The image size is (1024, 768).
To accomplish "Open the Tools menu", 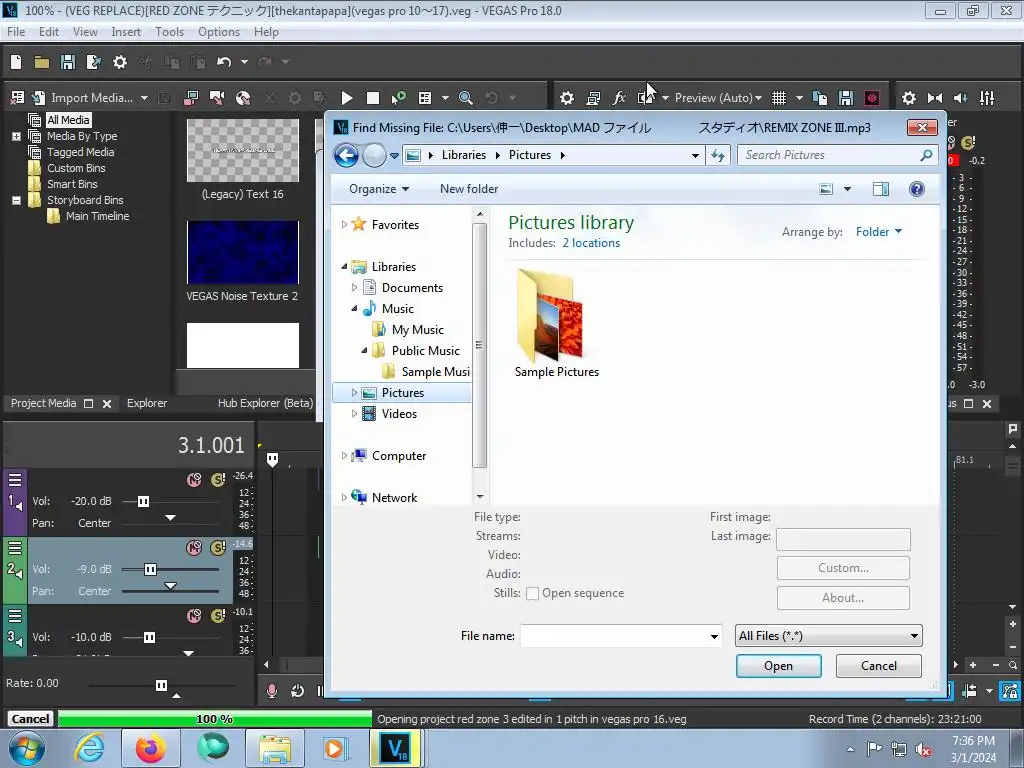I will coord(169,32).
